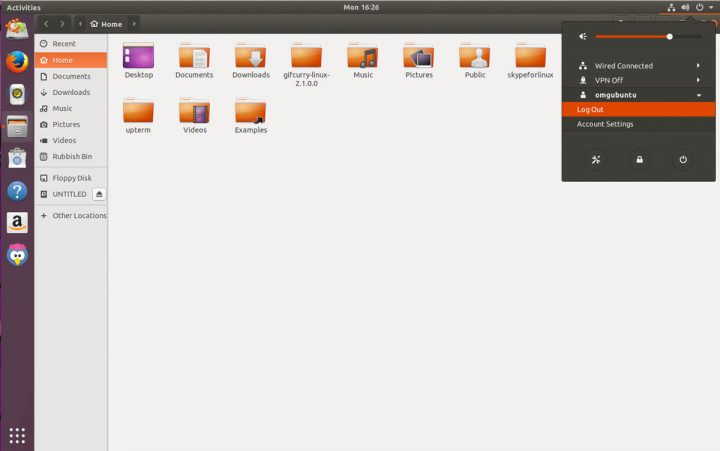720x451 pixels.
Task: Click the Activities button
Action: (x=24, y=7)
